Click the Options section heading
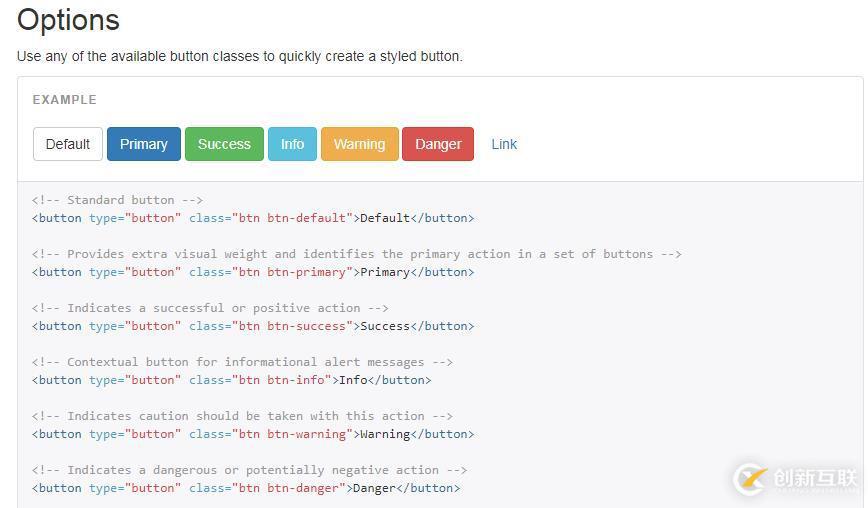The image size is (868, 508). click(x=68, y=20)
